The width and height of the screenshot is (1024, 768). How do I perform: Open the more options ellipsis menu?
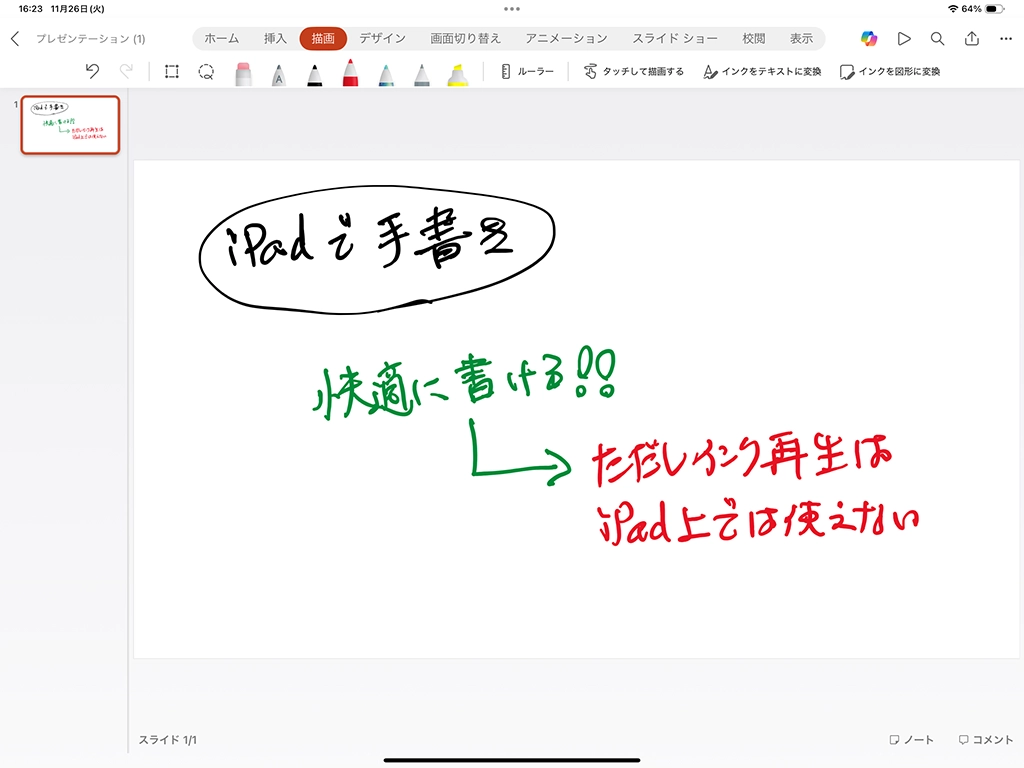(x=1006, y=39)
